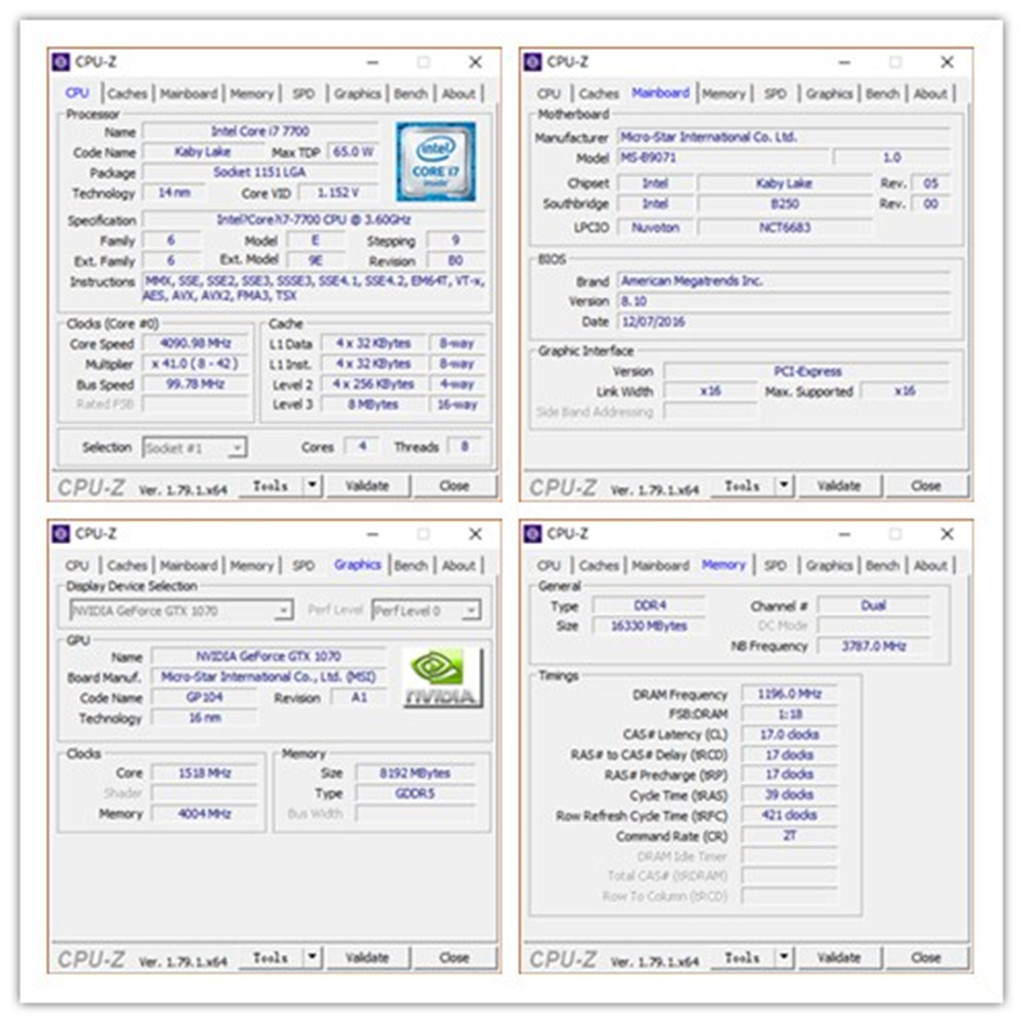
Task: Switch to the Memory tab in the Graphics window
Action: [x=252, y=565]
